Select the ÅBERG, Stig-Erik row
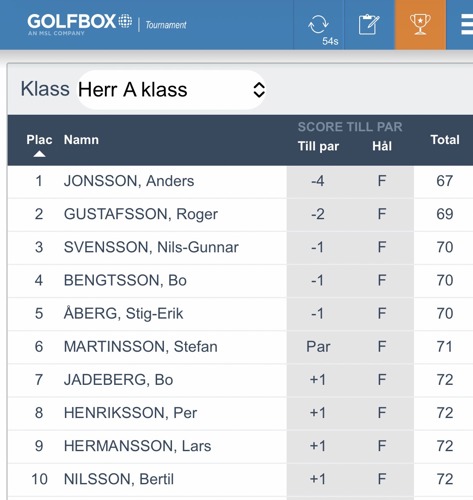473x500 pixels. 240,314
